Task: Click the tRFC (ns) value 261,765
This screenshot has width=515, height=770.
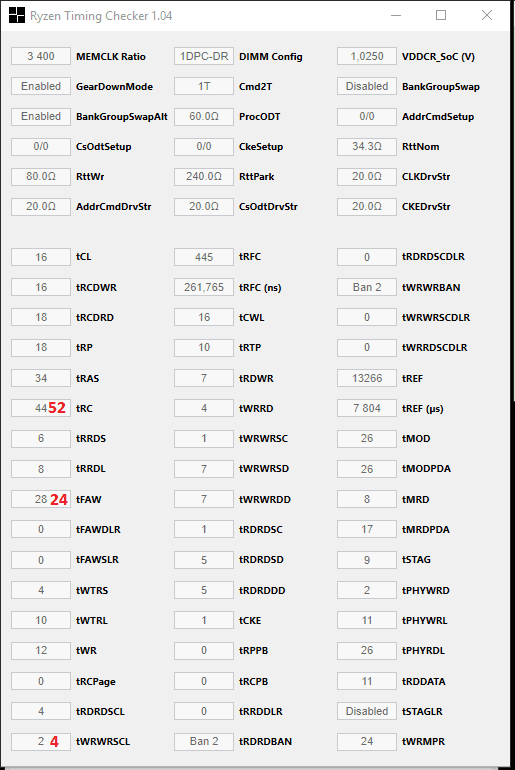Action: pos(204,287)
